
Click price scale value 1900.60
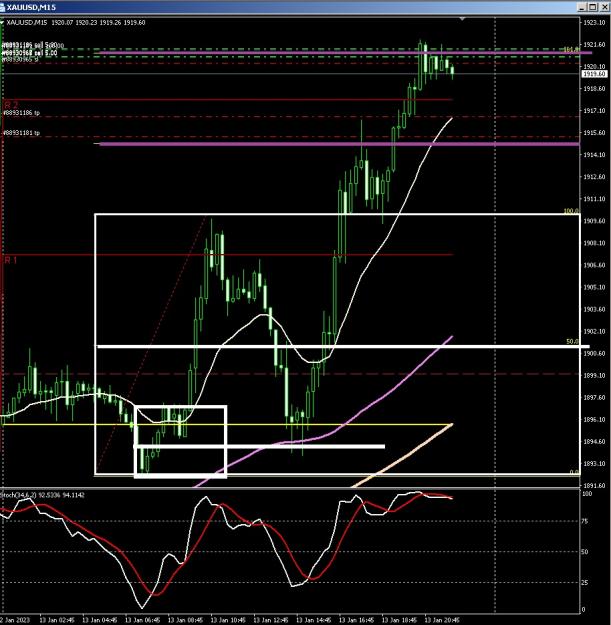(x=594, y=353)
